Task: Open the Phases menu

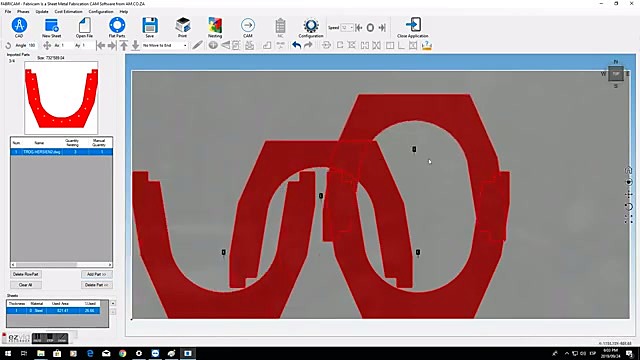Action: 23,11
